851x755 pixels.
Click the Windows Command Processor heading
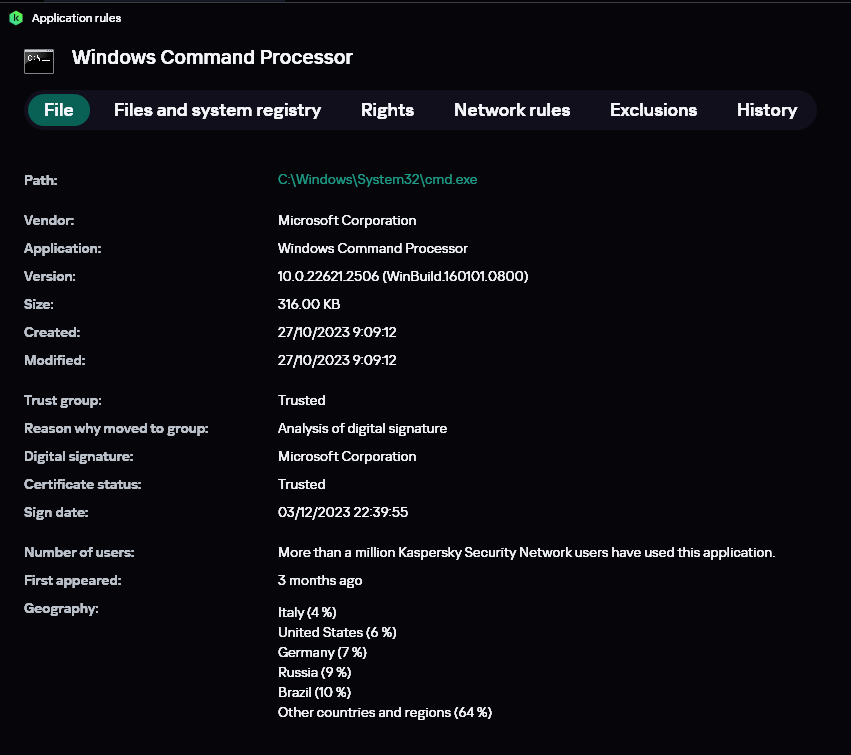(x=212, y=58)
